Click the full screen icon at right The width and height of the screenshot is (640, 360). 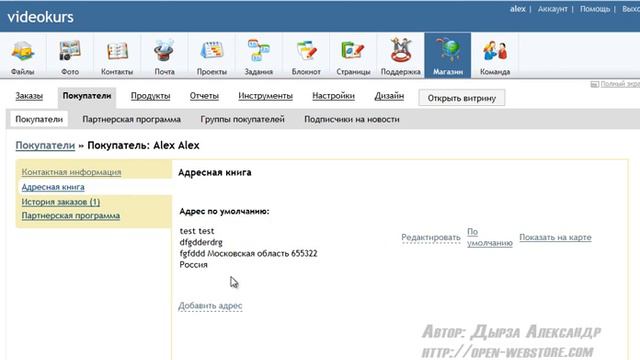click(594, 84)
